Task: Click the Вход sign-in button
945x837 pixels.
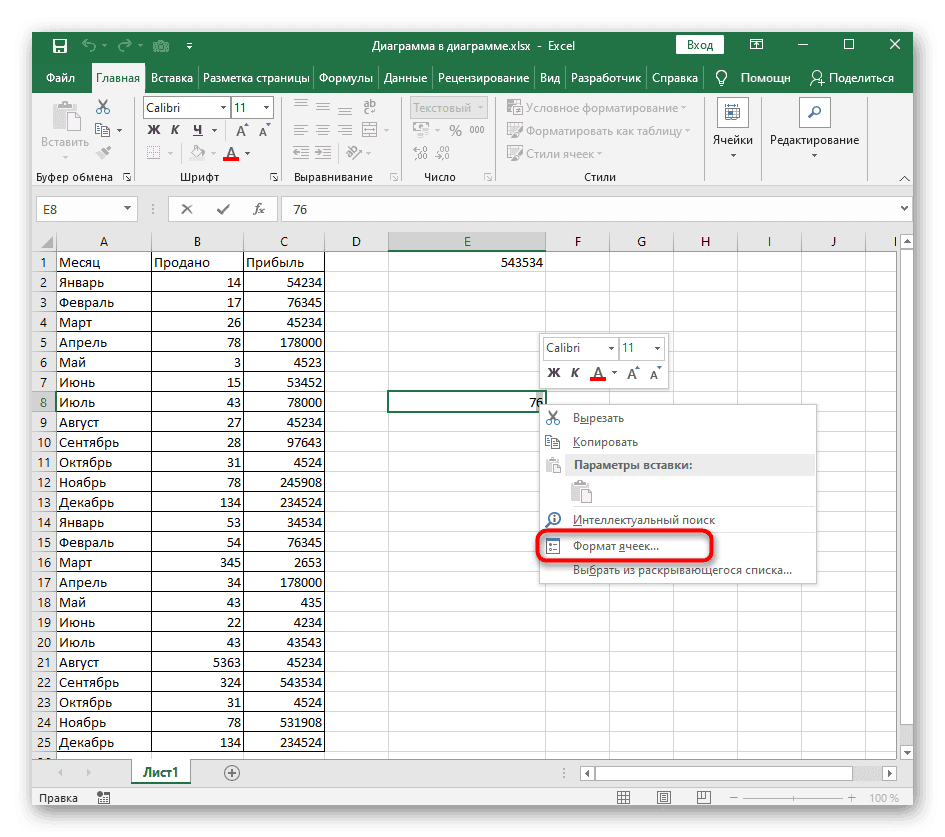Action: pos(700,45)
